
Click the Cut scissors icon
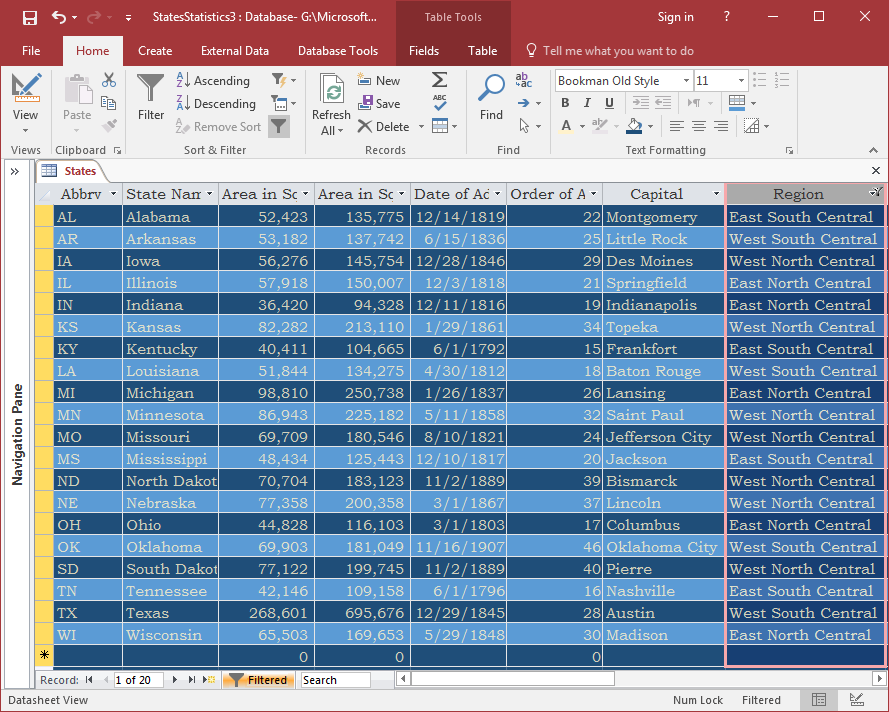pos(109,80)
